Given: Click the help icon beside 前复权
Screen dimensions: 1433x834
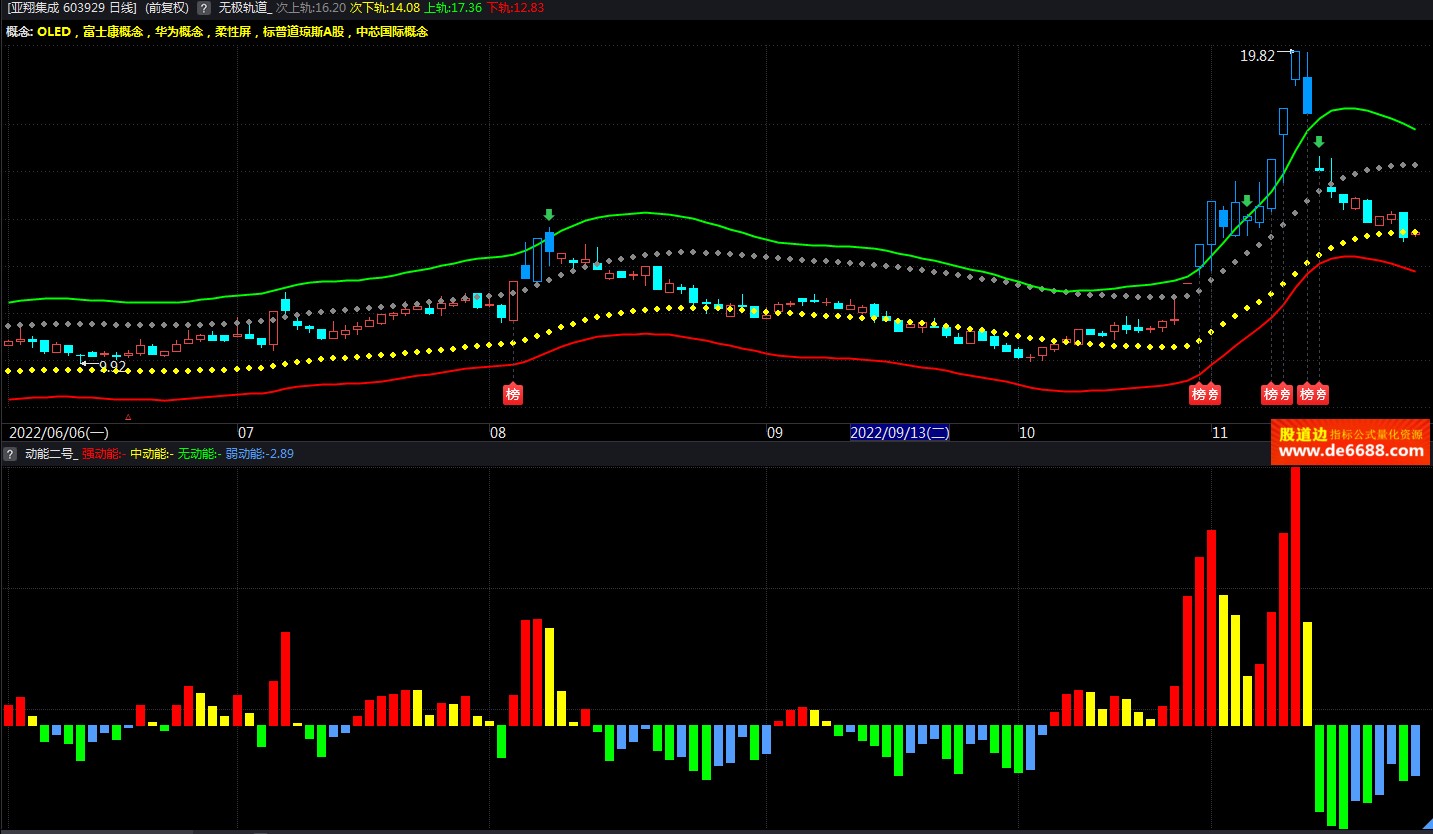Looking at the screenshot, I should click(x=204, y=7).
